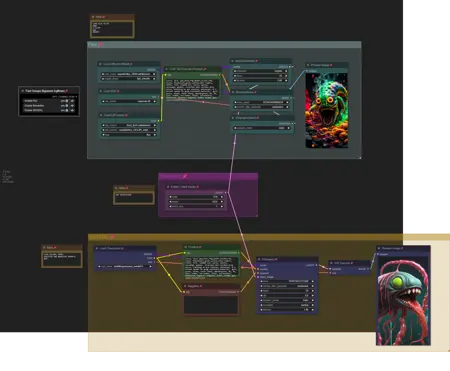Screen dimensions: 450x371
Task: Click the Note text area above the teal group
Action: click(112, 29)
